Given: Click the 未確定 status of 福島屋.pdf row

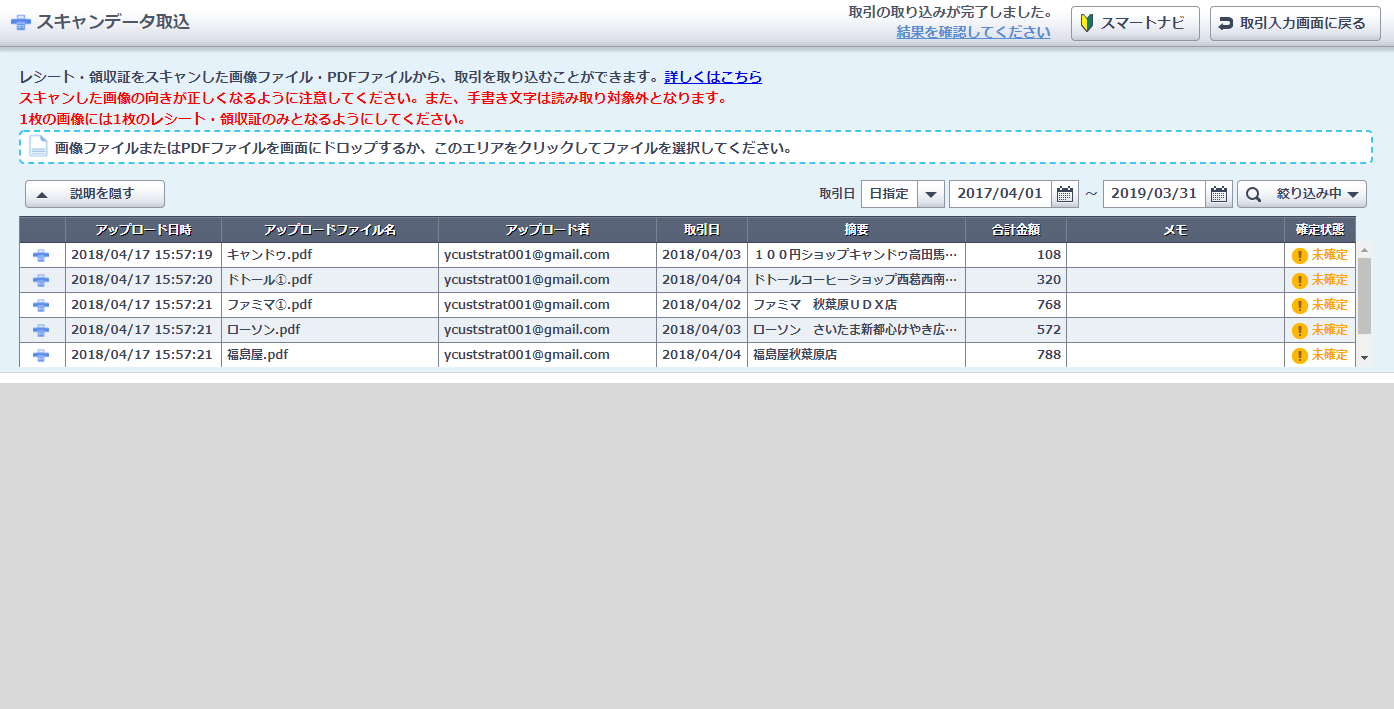Looking at the screenshot, I should tap(1330, 355).
